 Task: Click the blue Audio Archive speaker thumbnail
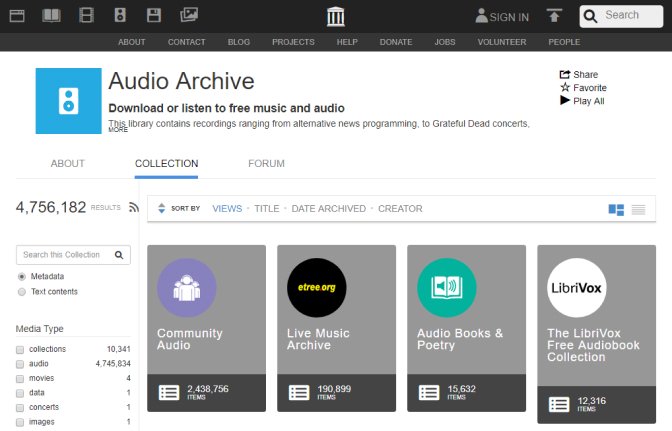[x=69, y=101]
